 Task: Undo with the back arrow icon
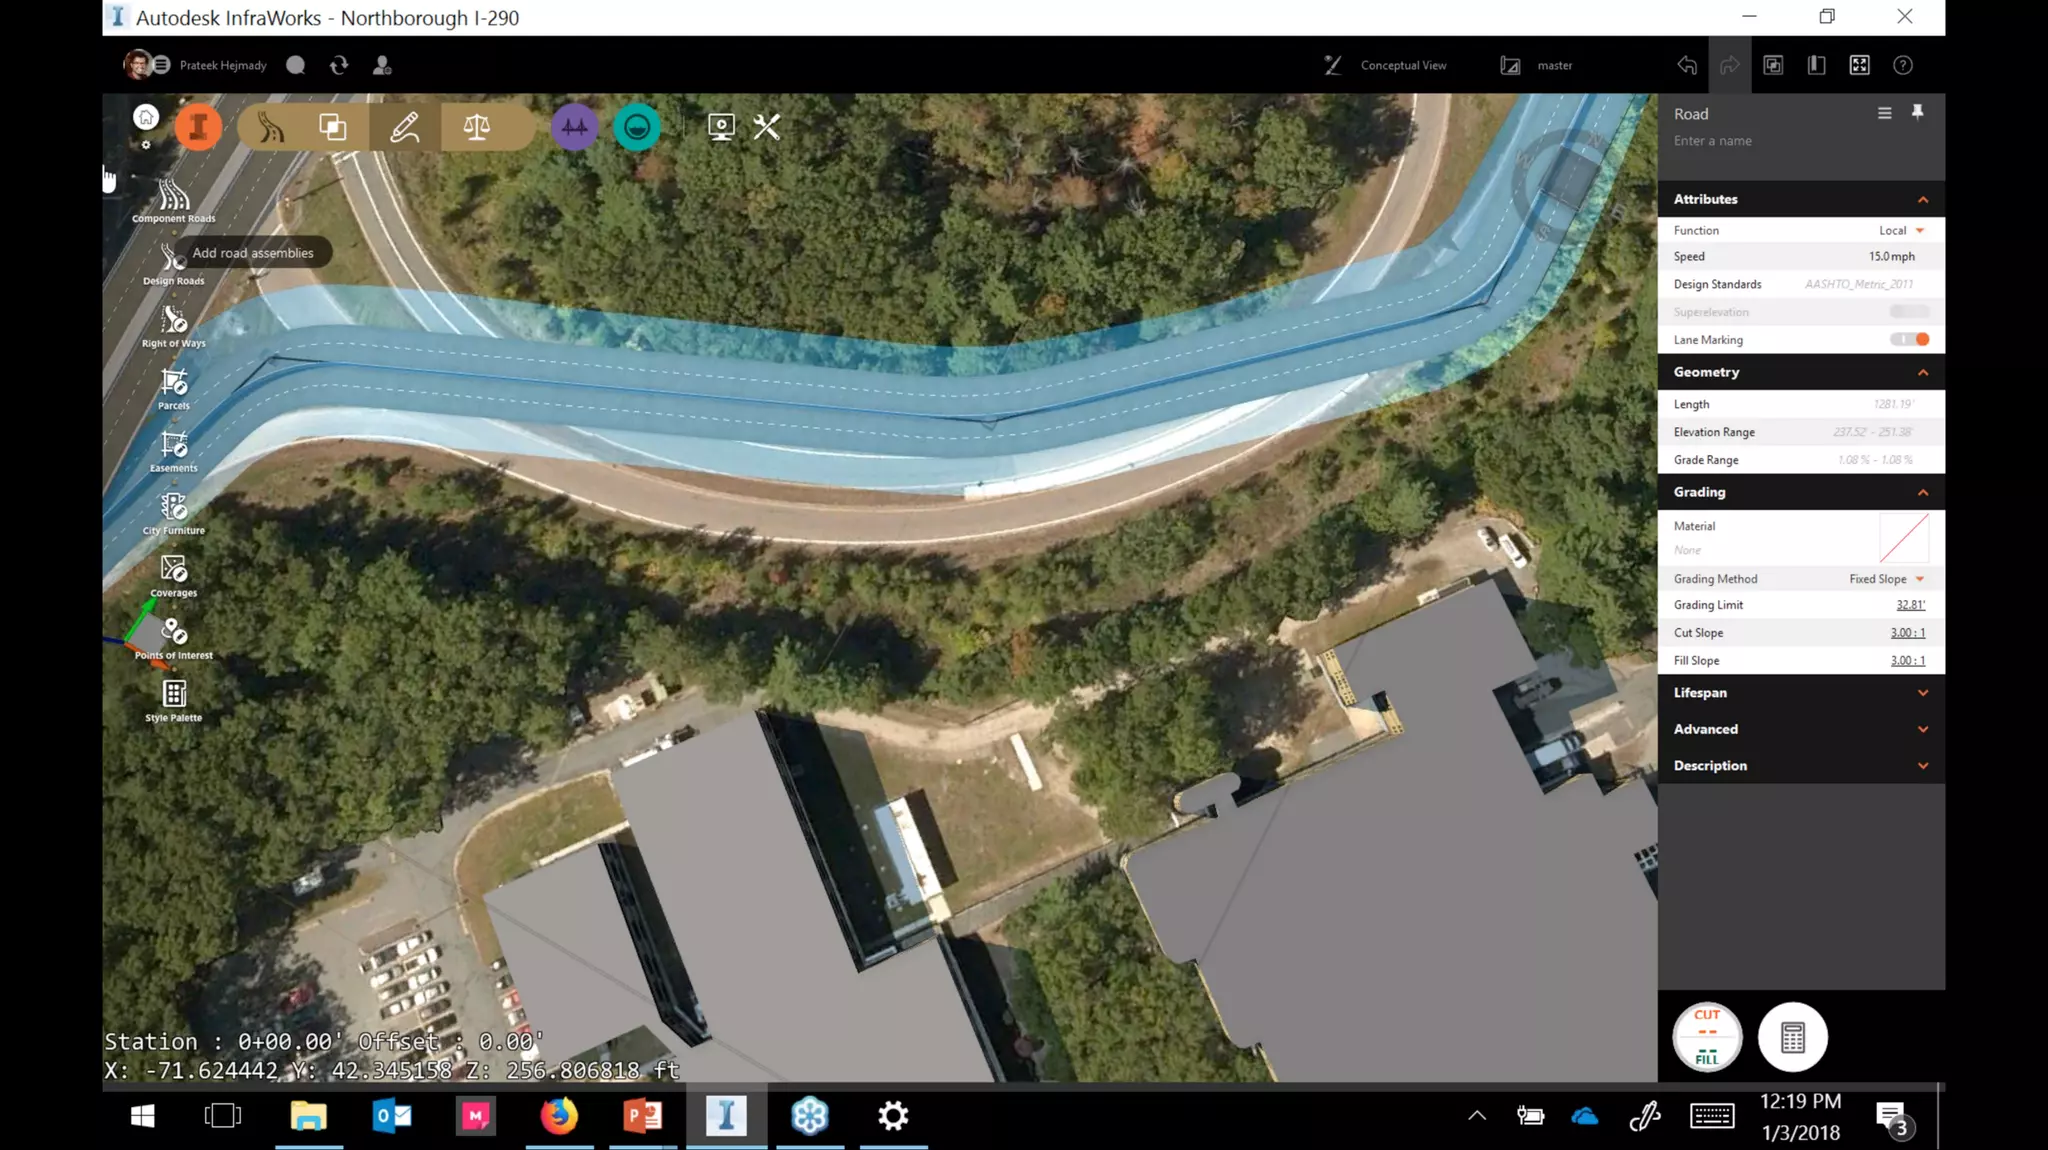click(x=1687, y=65)
